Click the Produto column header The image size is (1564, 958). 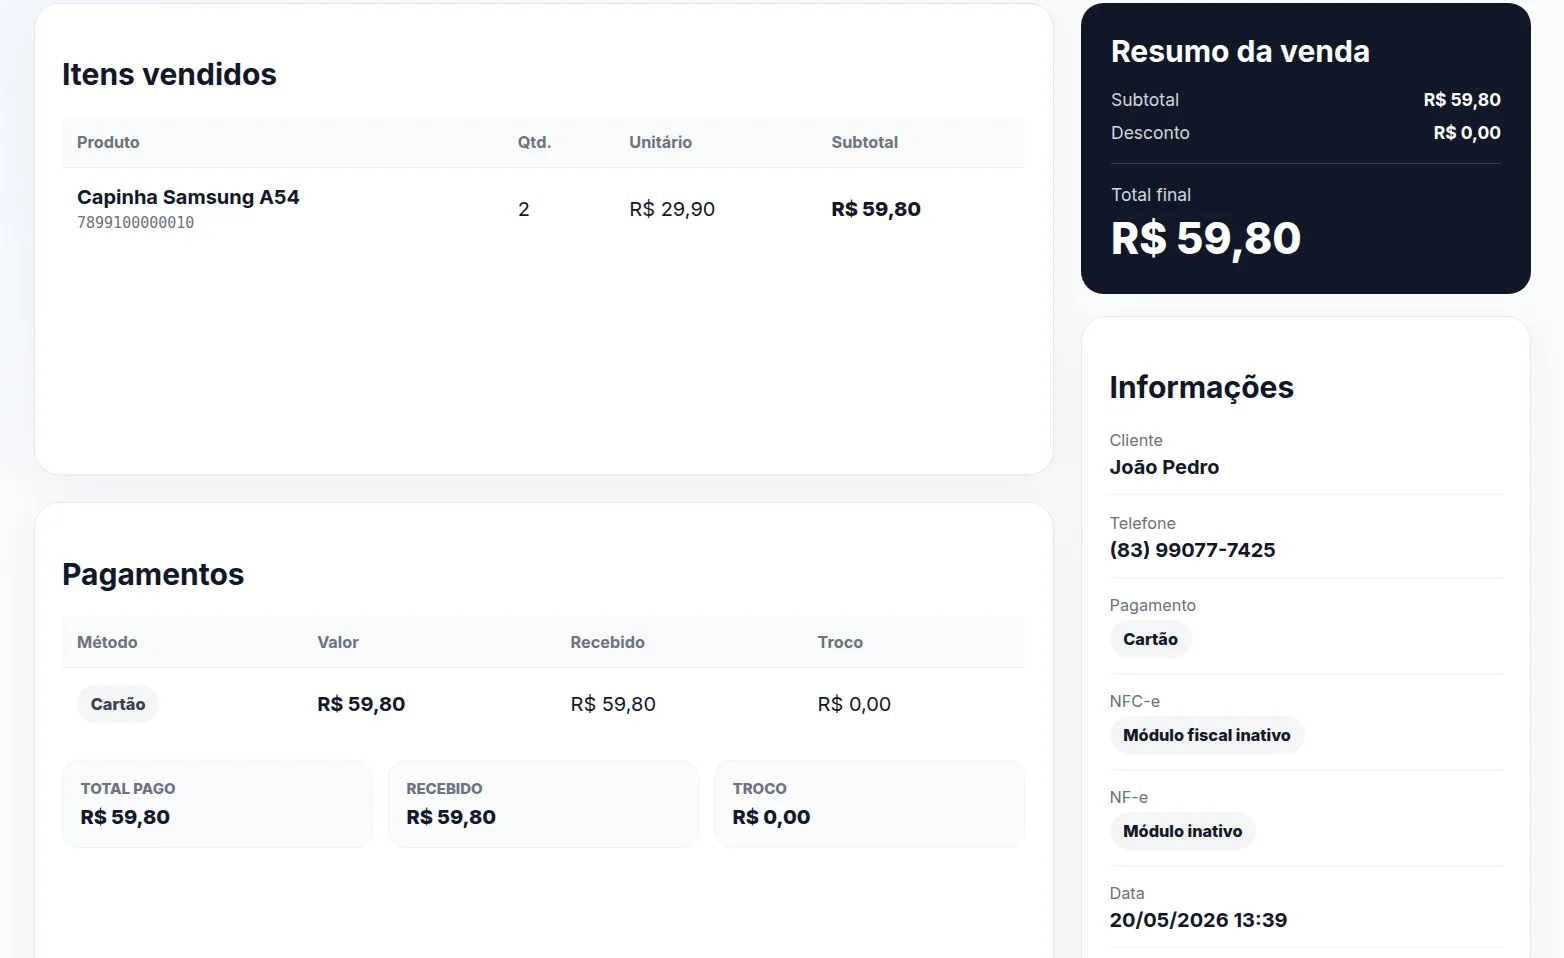pos(108,142)
